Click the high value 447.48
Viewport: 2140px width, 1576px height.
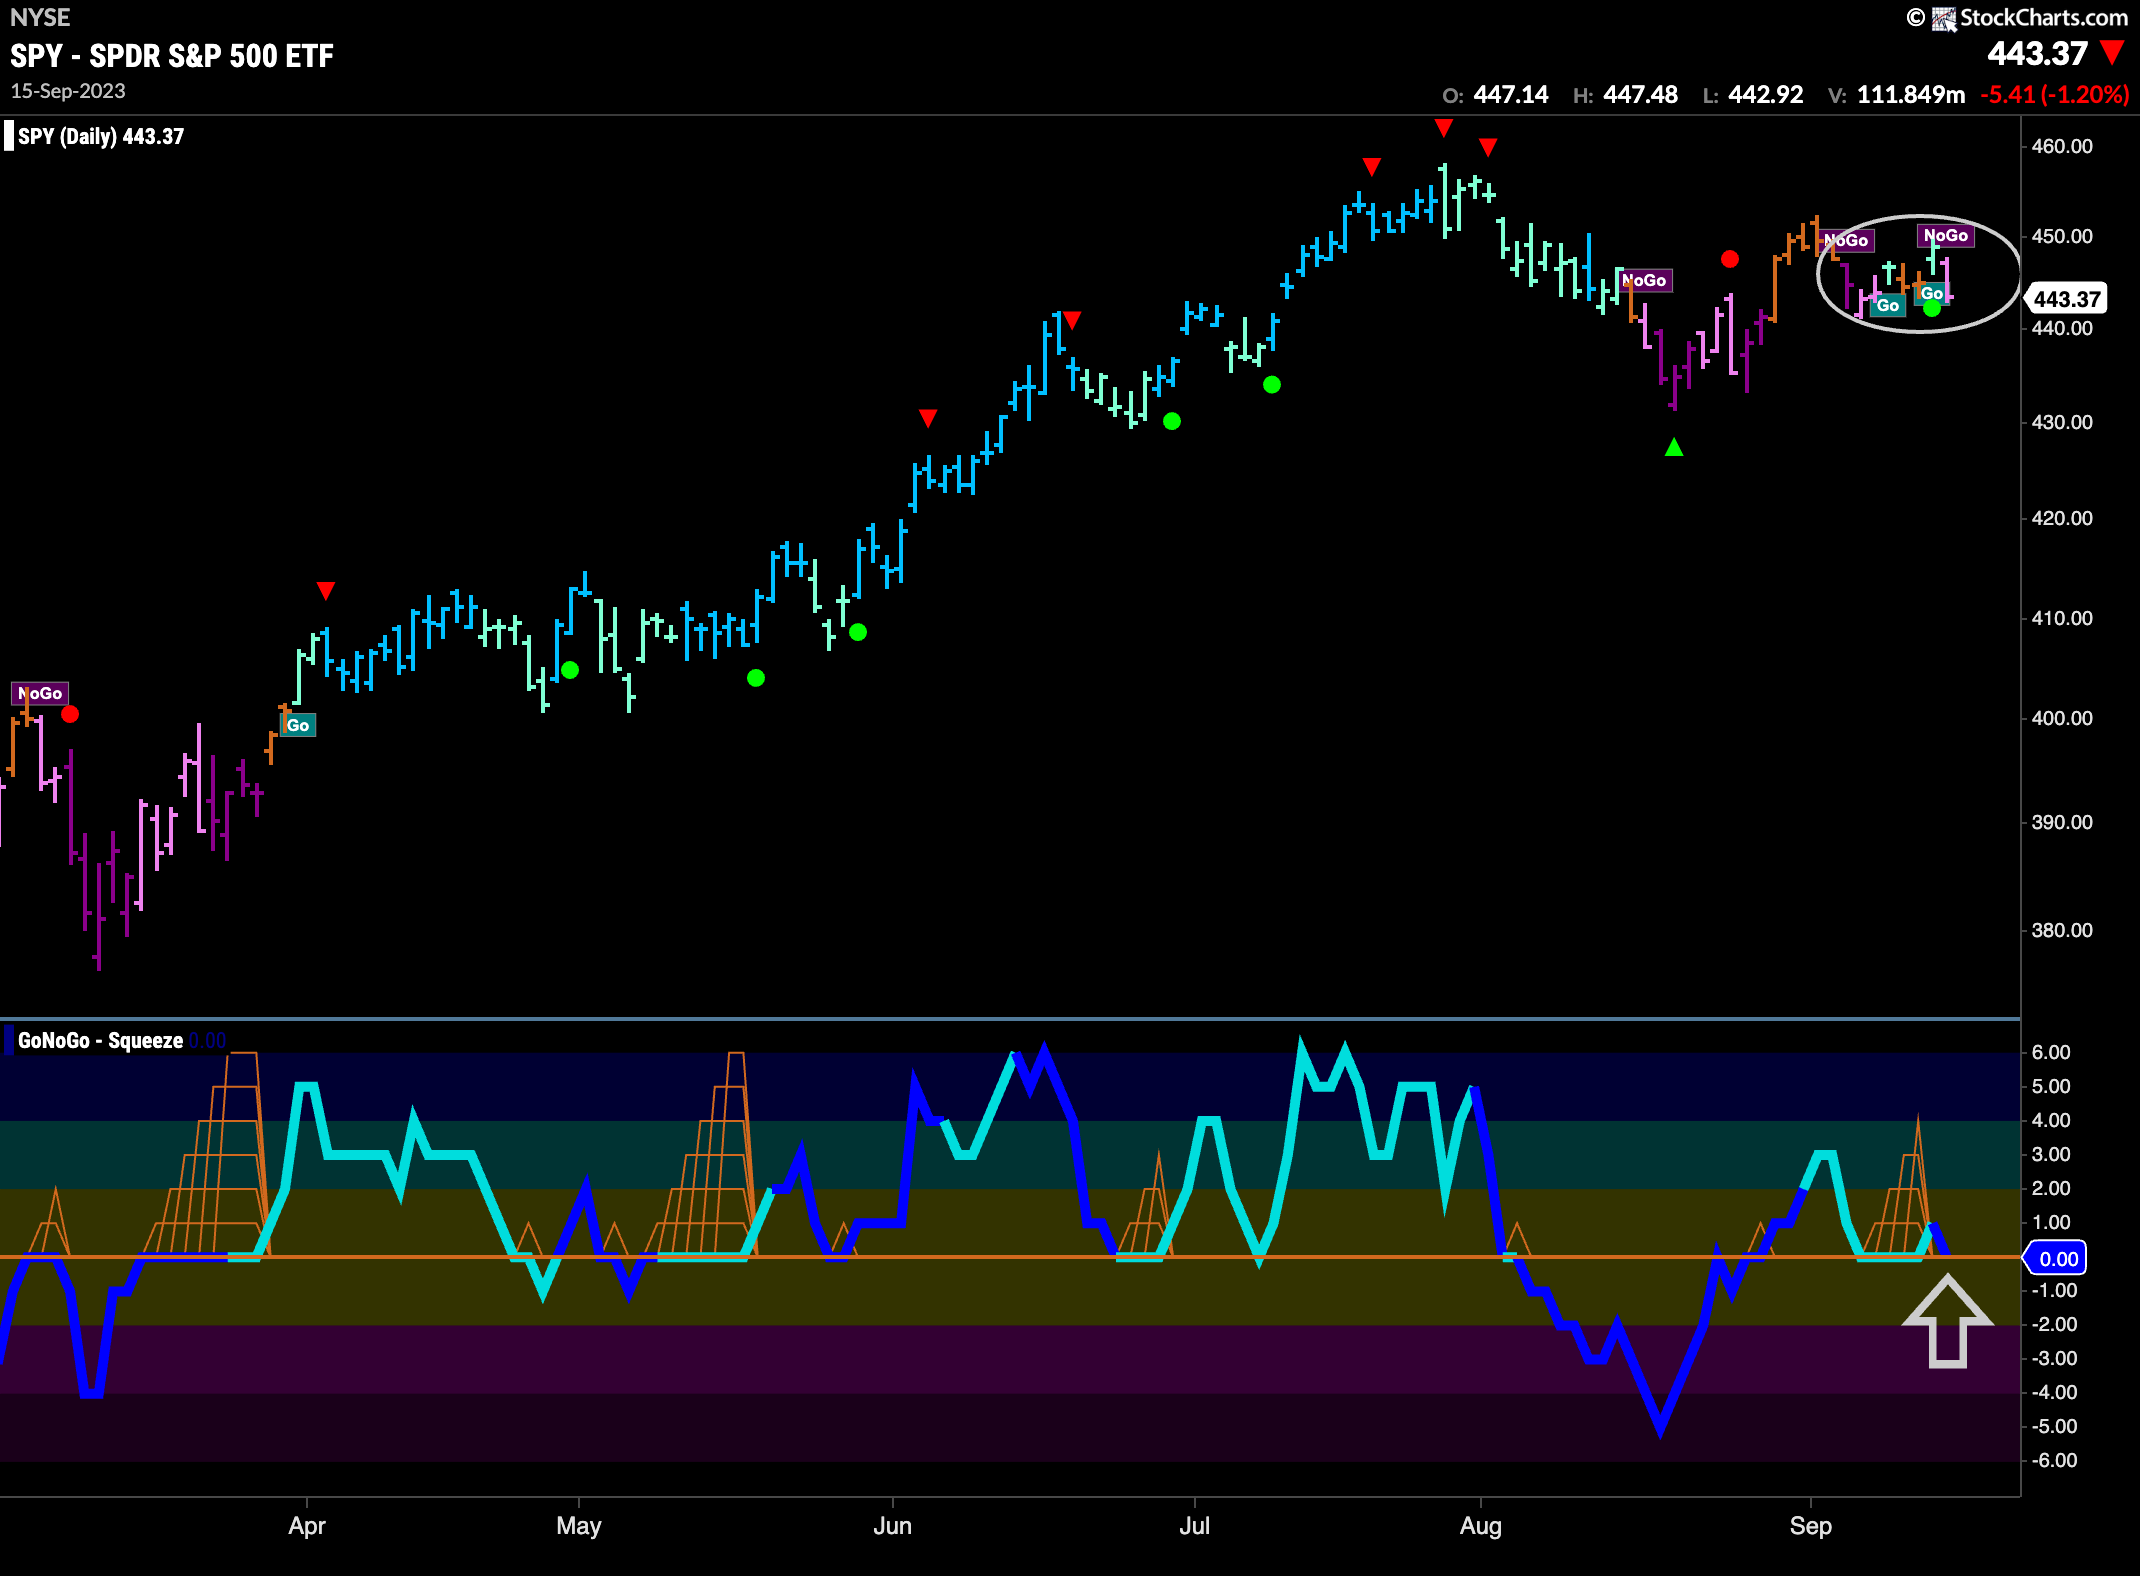click(1640, 95)
